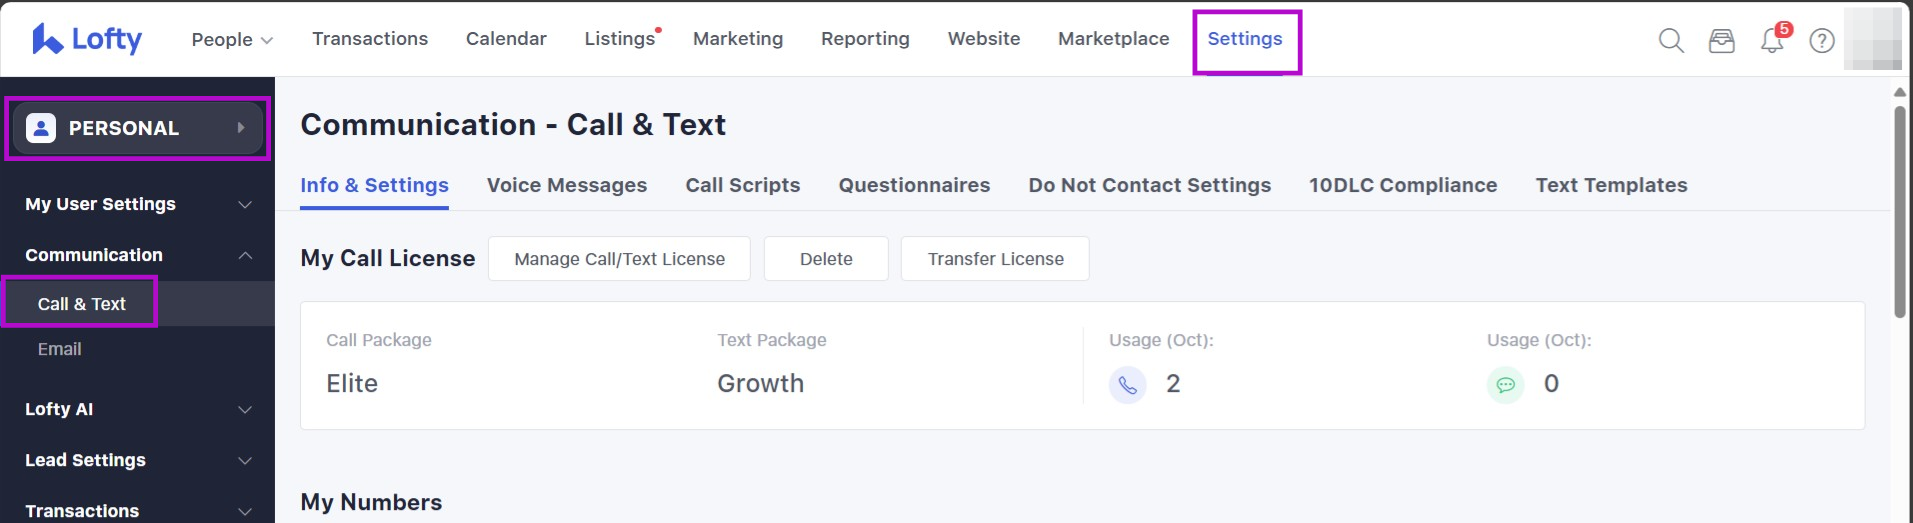Screen dimensions: 1913x523
Task: Switch to the Voice Messages tab
Action: 566,185
